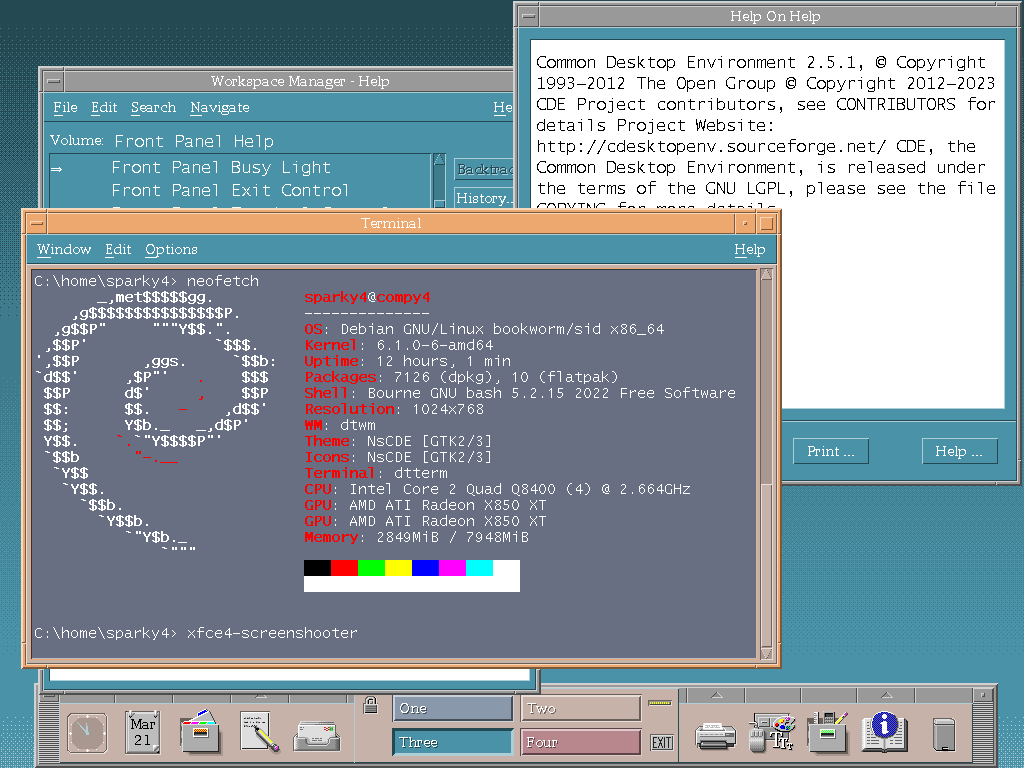The width and height of the screenshot is (1024, 768).
Task: Click the Trash can icon in the front panel
Action: tap(943, 733)
